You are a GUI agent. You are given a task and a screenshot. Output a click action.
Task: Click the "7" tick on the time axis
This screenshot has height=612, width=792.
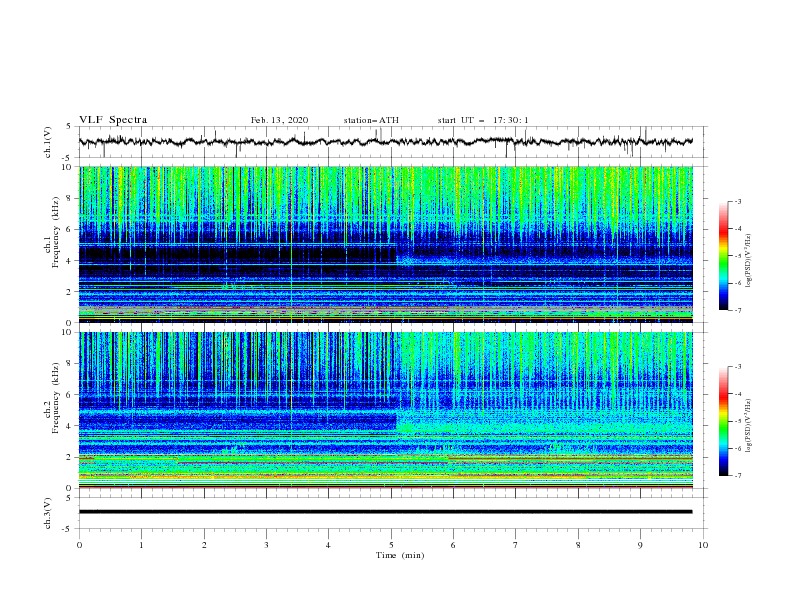[516, 545]
